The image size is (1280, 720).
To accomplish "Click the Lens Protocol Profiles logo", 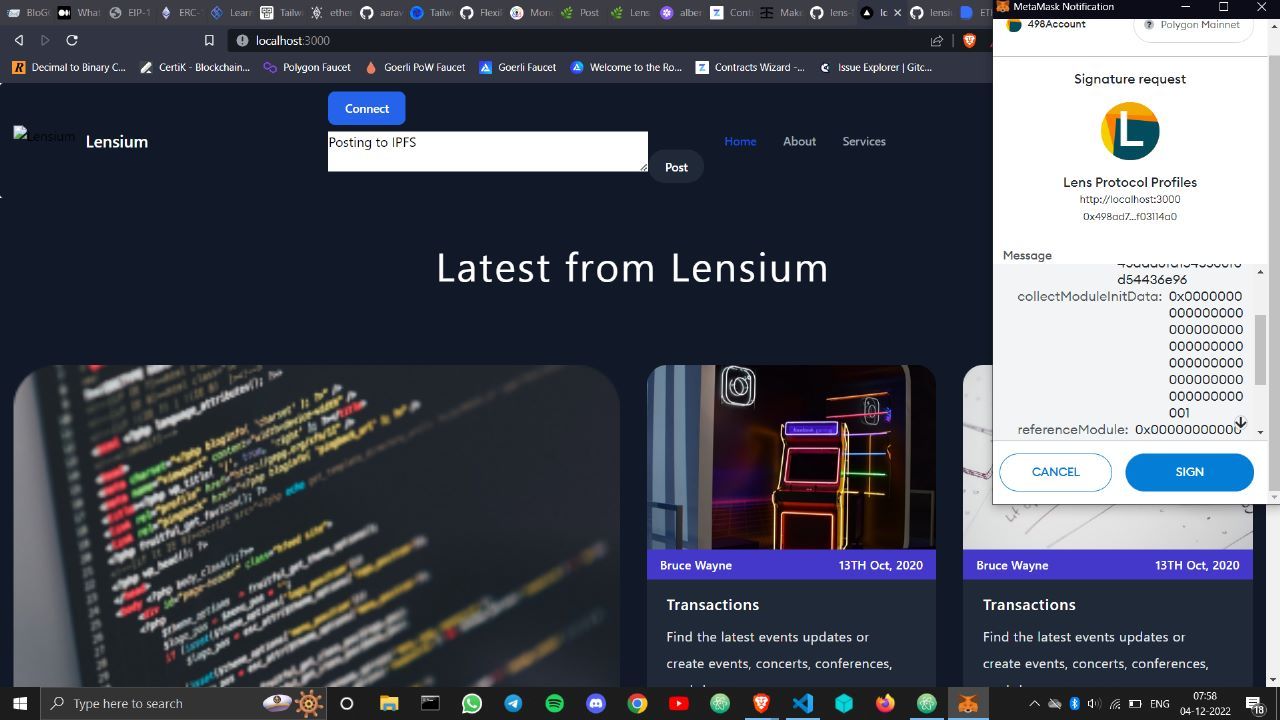I will [x=1130, y=130].
